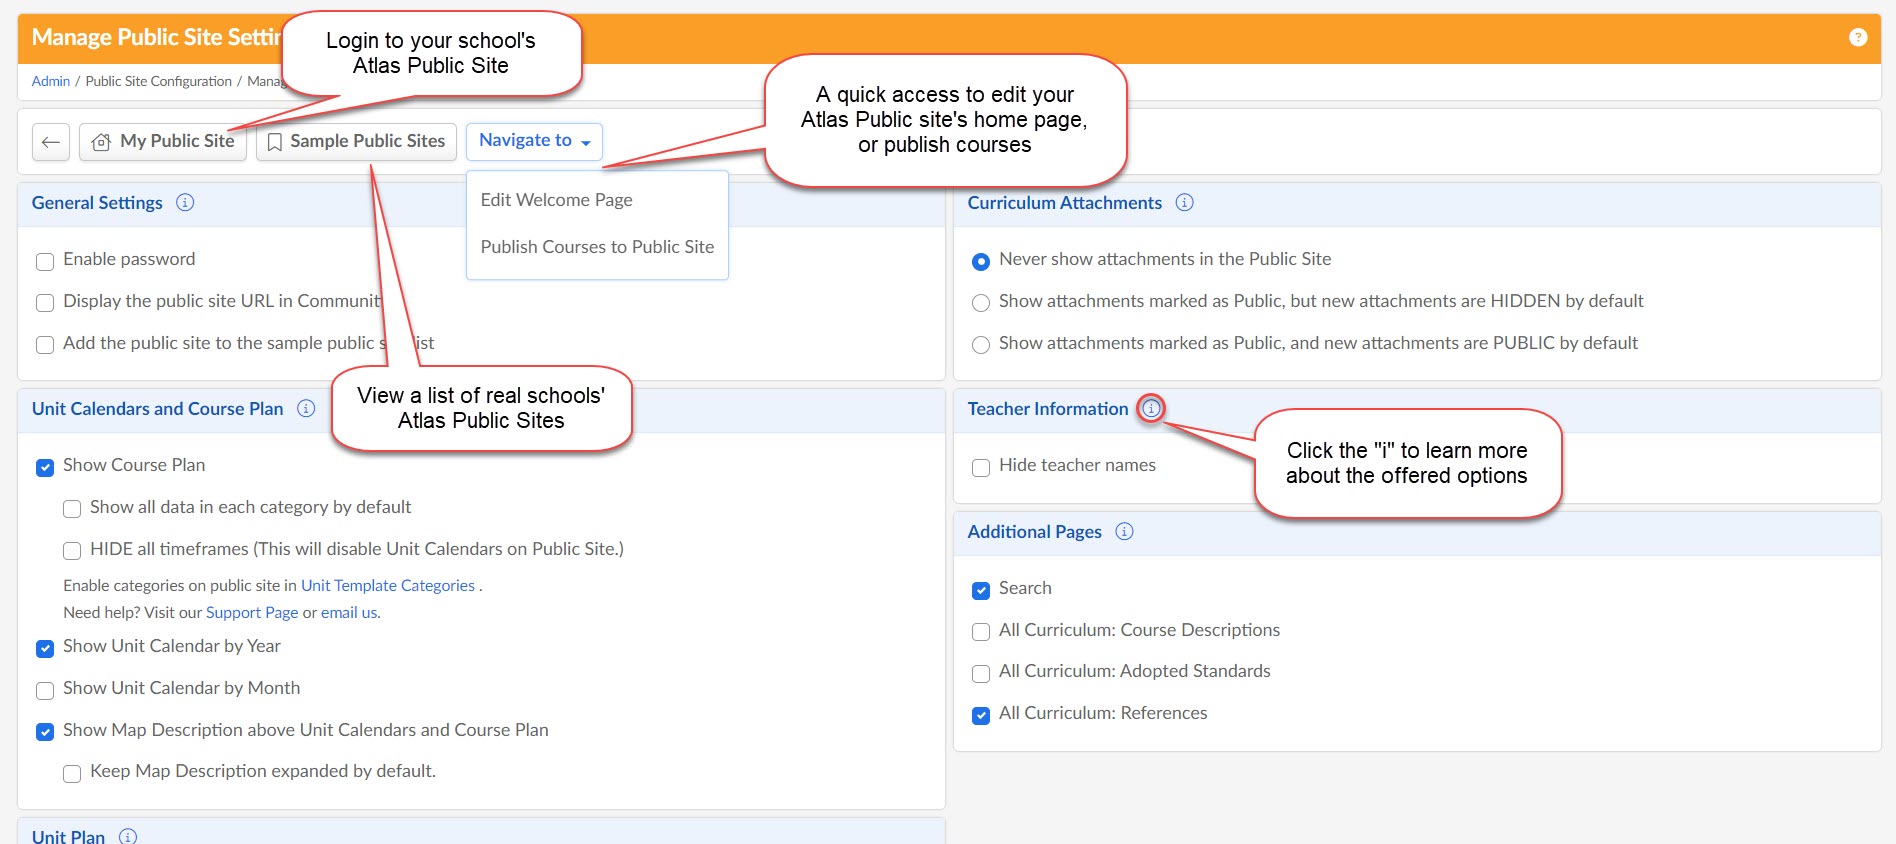Toggle Display the public site URL checkbox
1896x844 pixels.
click(x=45, y=303)
